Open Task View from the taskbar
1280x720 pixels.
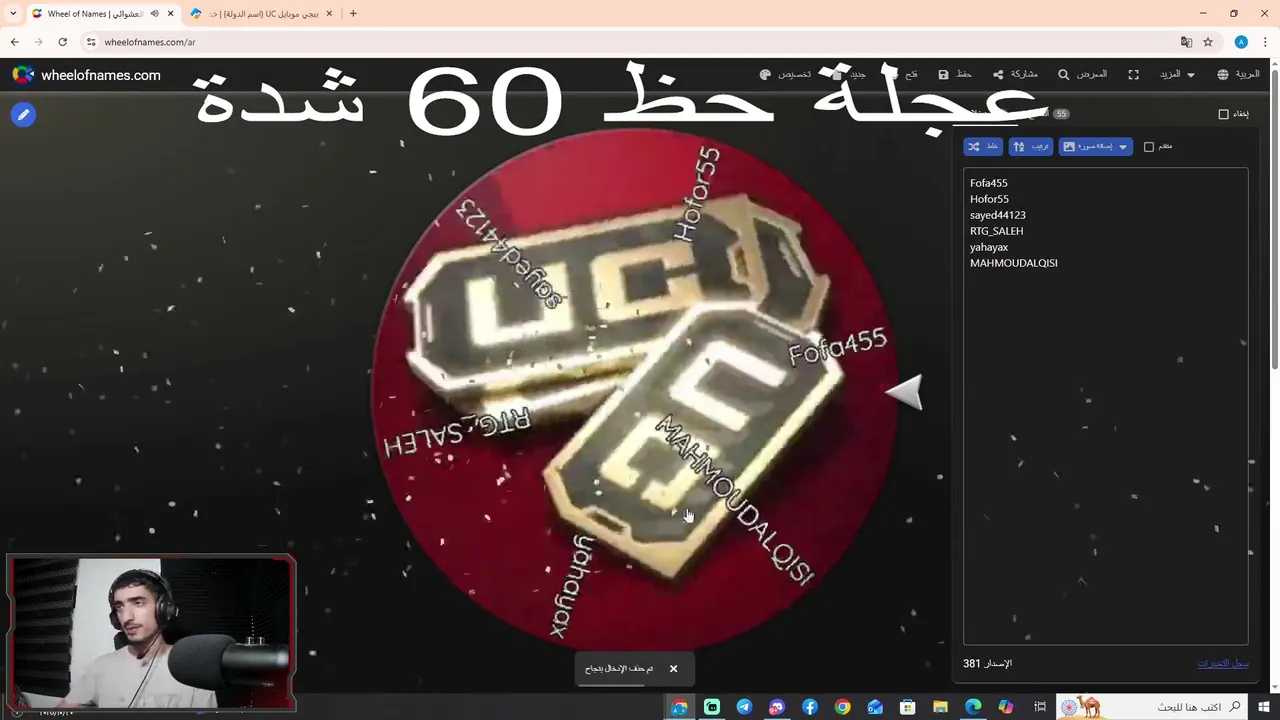tap(1040, 707)
